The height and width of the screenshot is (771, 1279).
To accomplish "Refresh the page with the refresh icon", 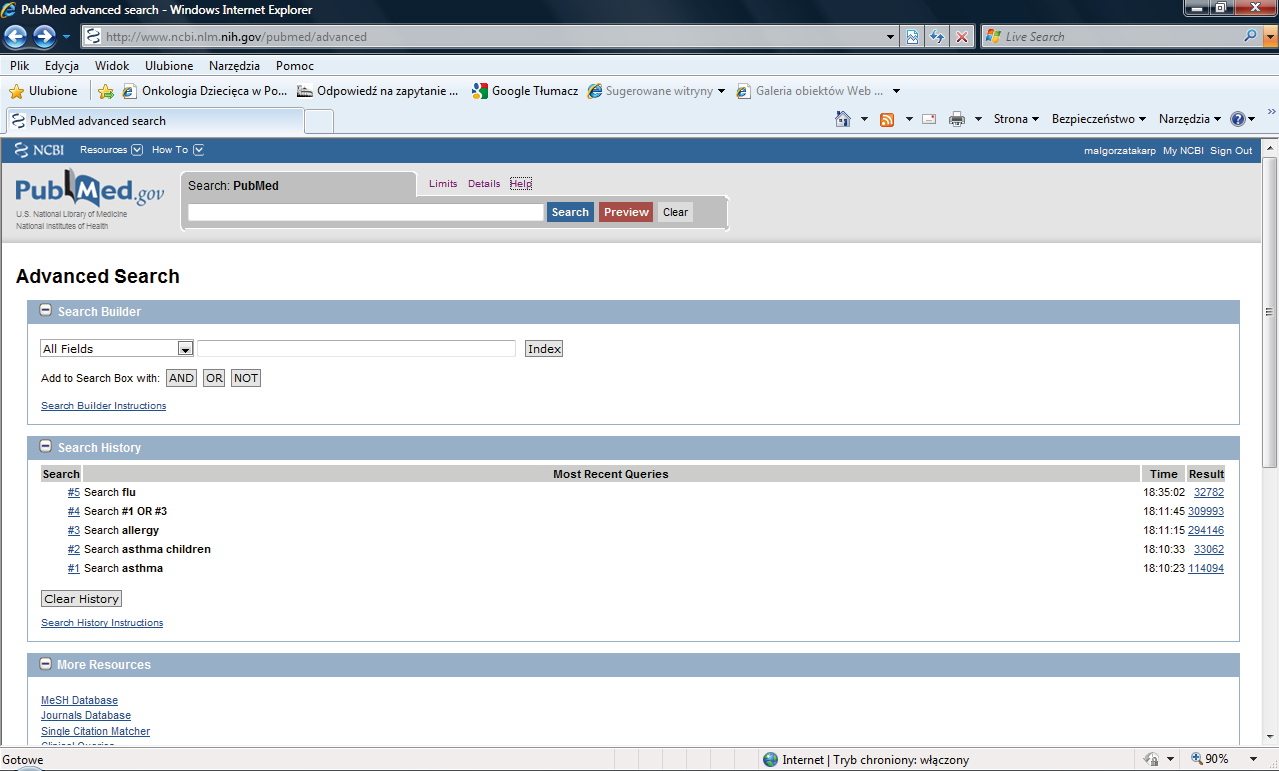I will [937, 37].
